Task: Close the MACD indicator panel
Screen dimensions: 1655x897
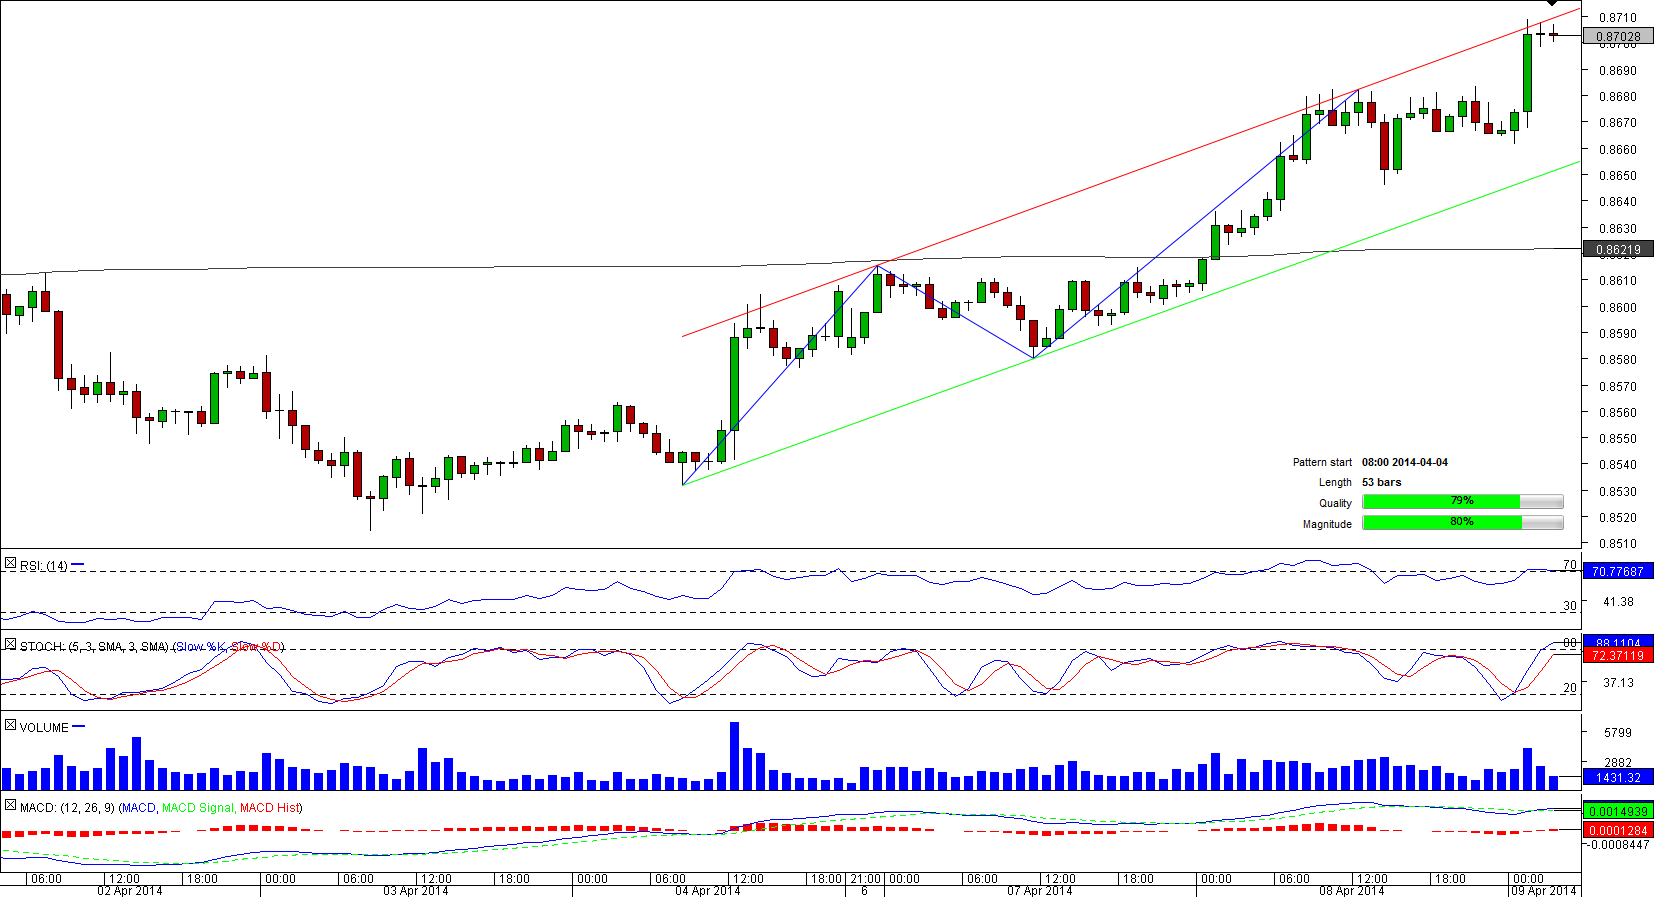Action: (10, 805)
